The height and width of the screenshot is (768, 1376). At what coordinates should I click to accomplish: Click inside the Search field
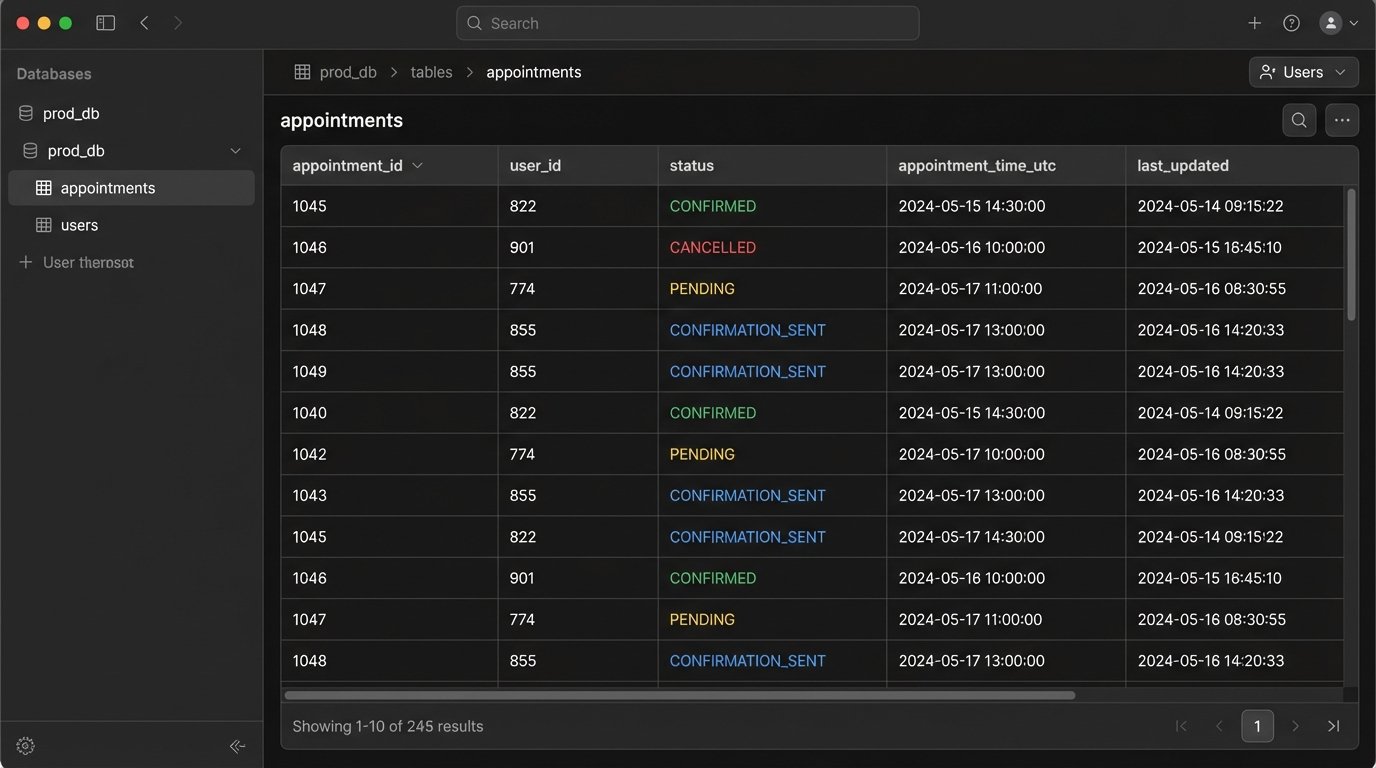click(687, 22)
